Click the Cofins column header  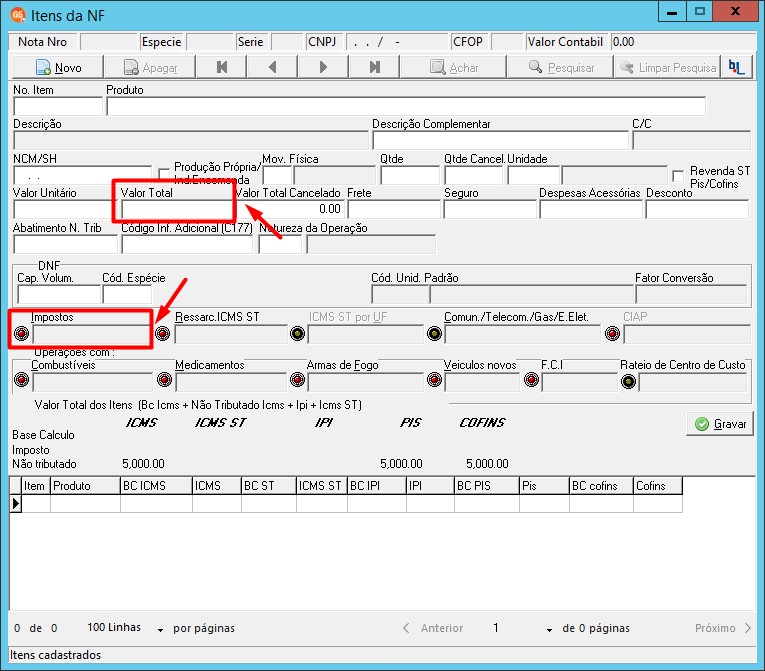point(658,486)
